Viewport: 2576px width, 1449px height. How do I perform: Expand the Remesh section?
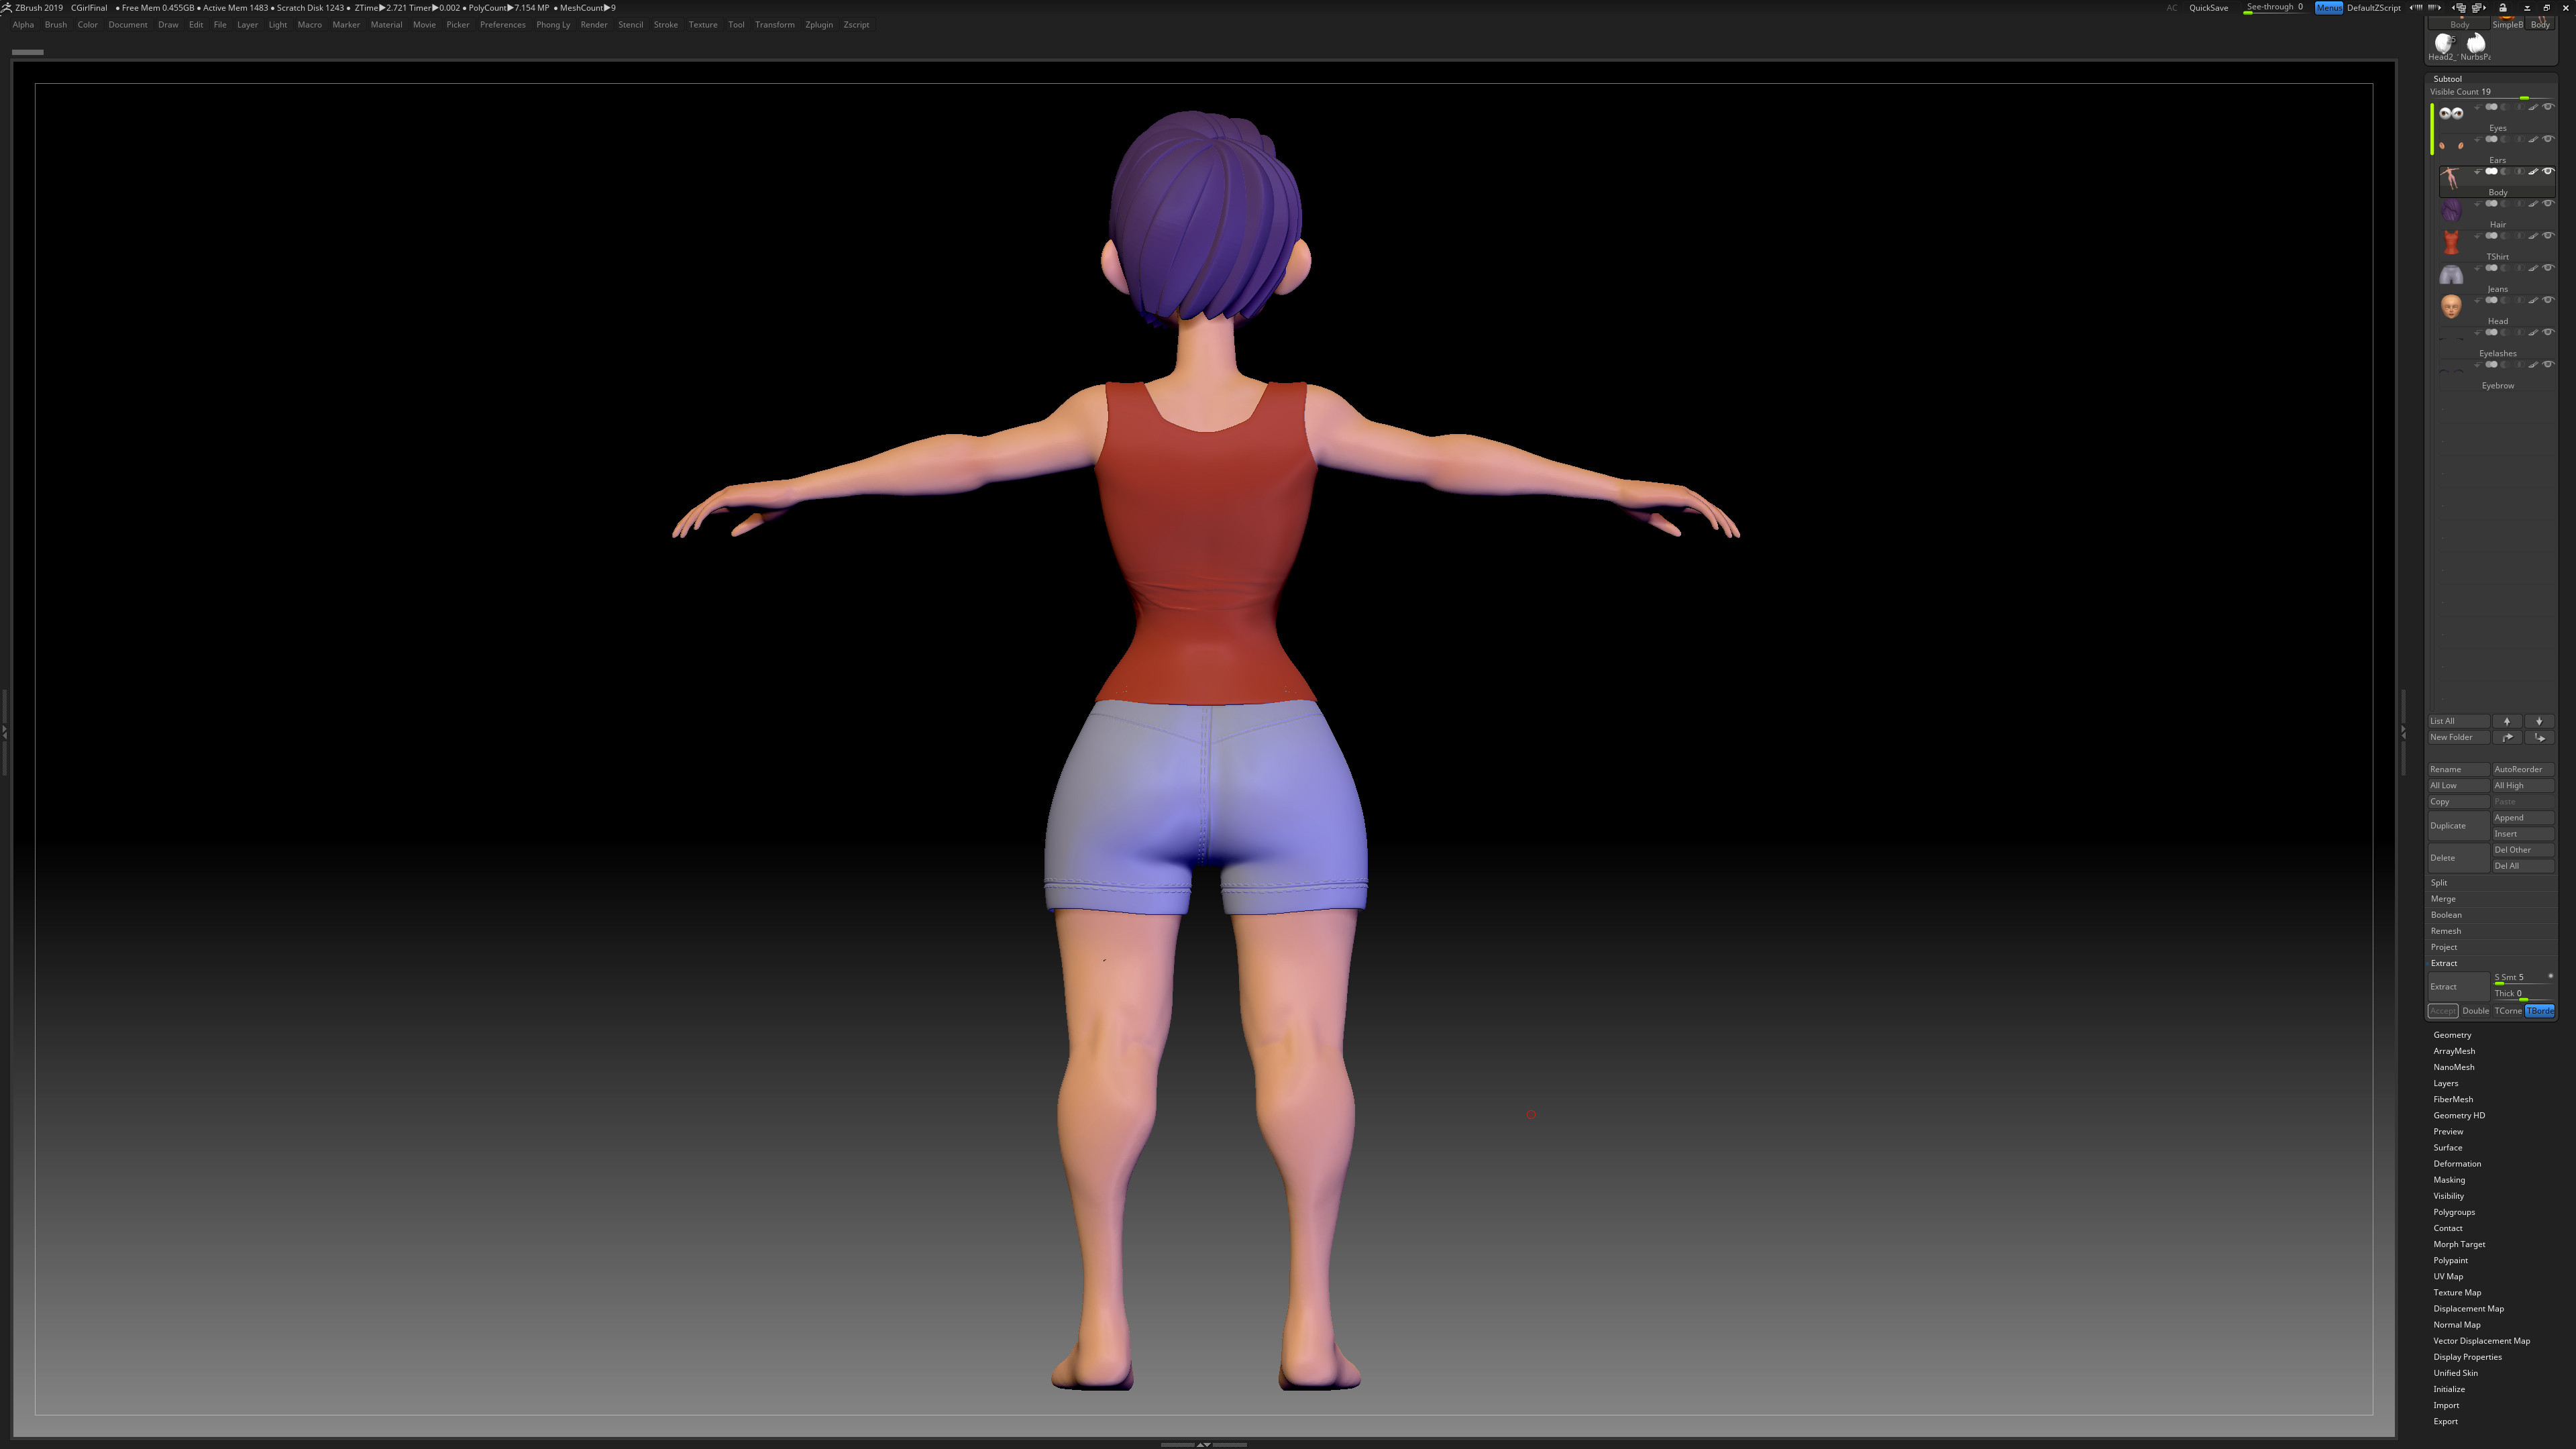coord(2445,931)
